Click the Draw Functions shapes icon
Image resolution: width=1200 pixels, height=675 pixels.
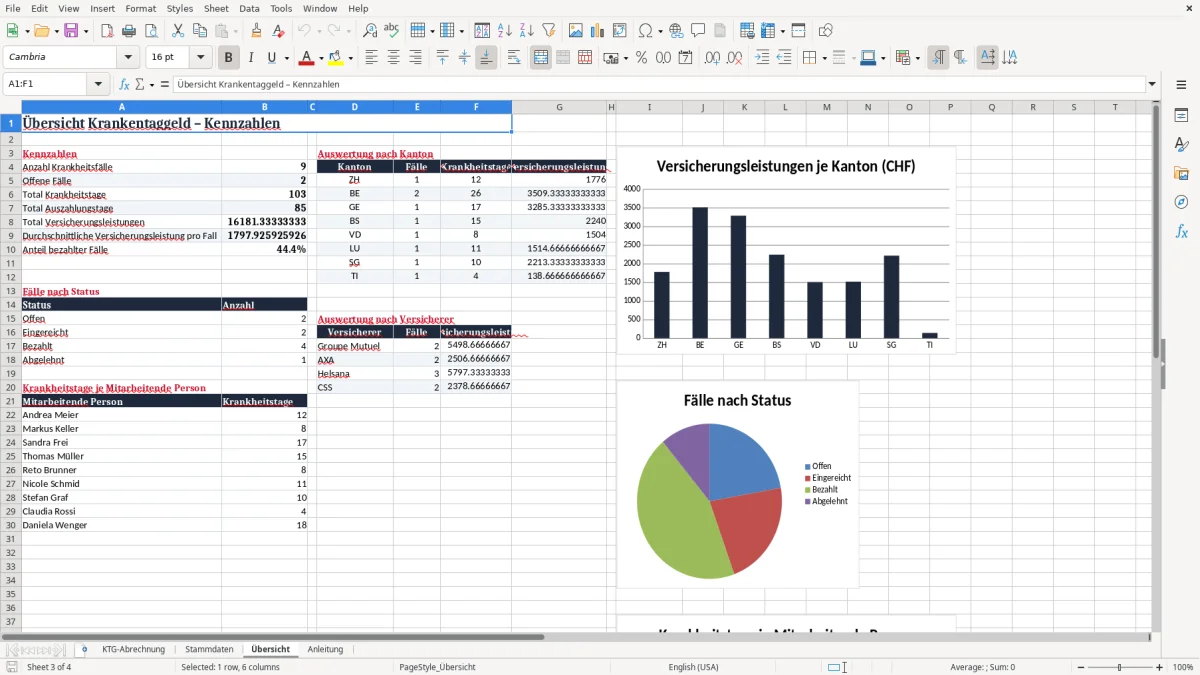click(826, 31)
